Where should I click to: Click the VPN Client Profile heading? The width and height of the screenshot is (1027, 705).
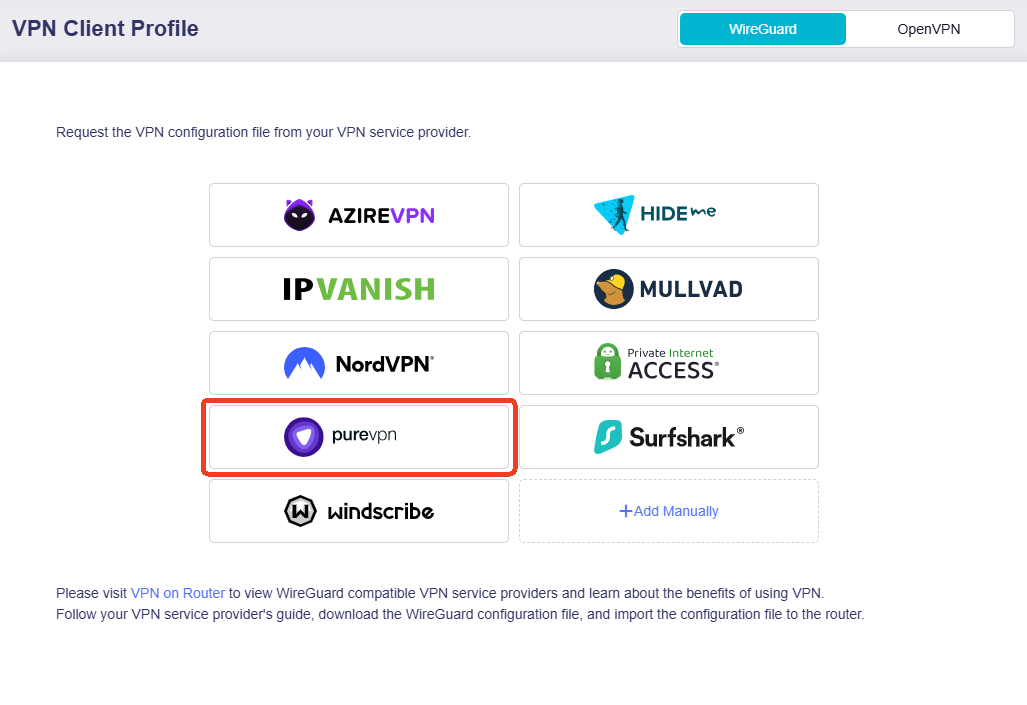pyautogui.click(x=104, y=28)
